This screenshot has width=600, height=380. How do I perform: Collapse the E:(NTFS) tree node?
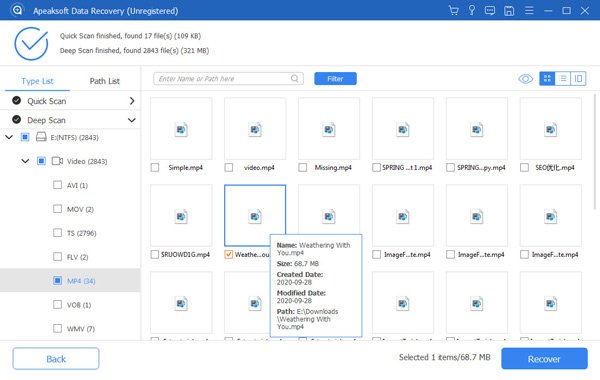[x=9, y=137]
